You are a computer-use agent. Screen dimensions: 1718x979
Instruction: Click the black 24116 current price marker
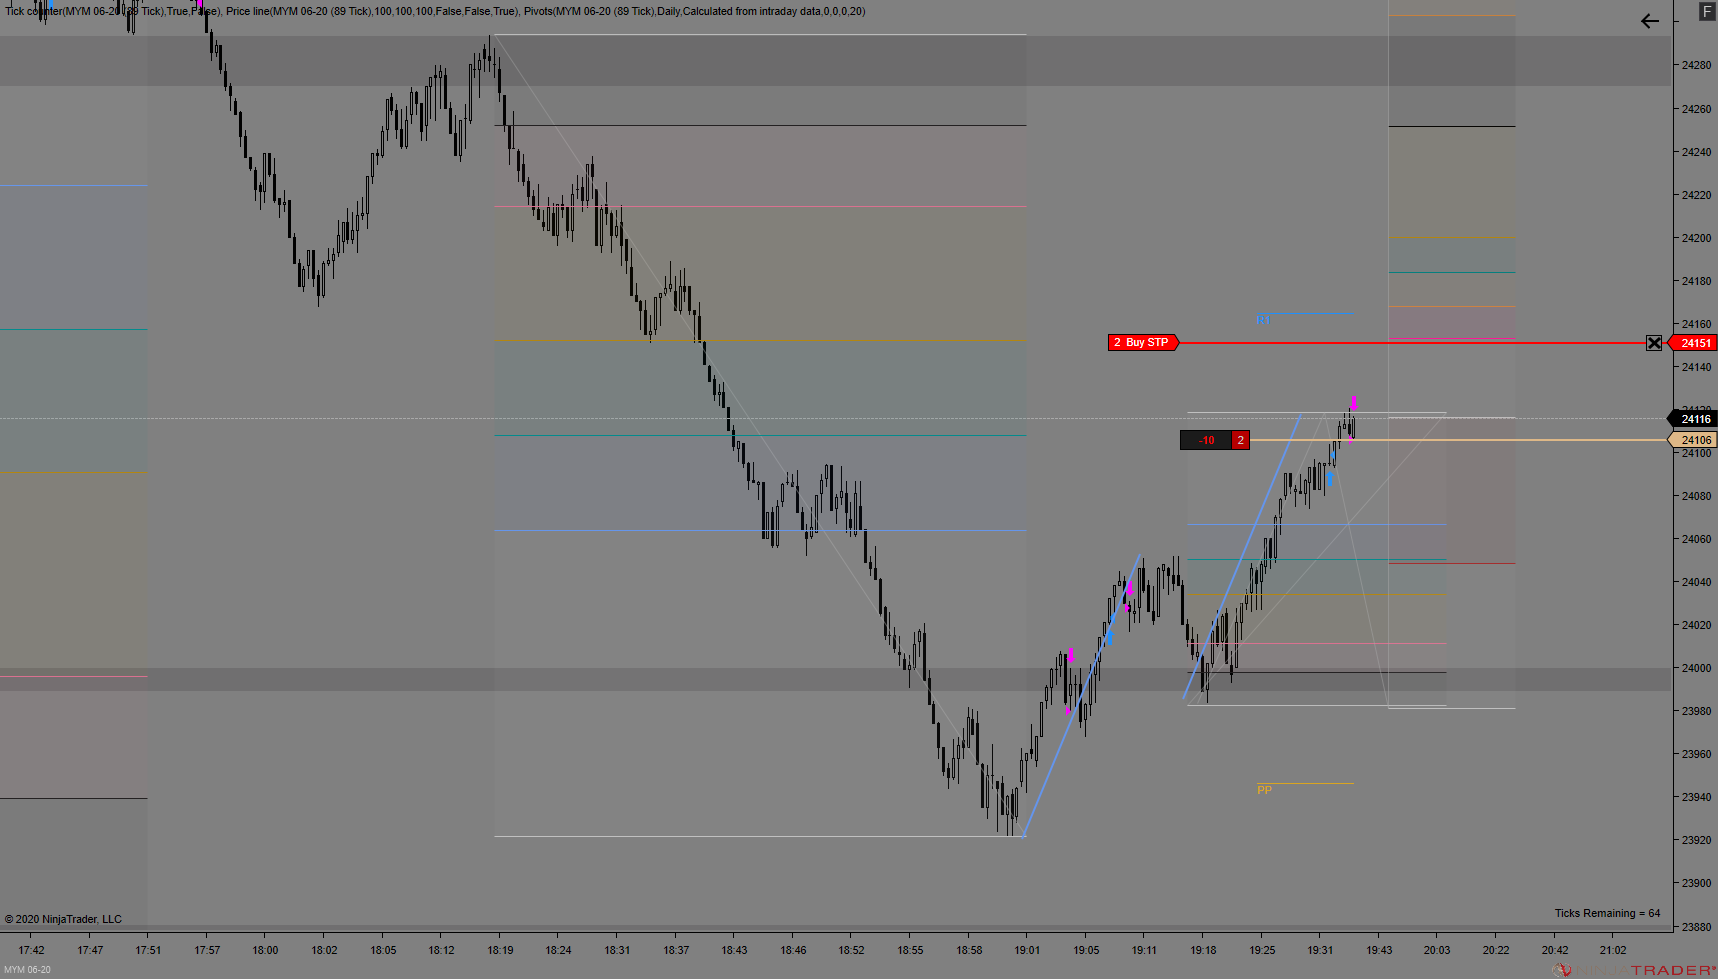pos(1694,419)
